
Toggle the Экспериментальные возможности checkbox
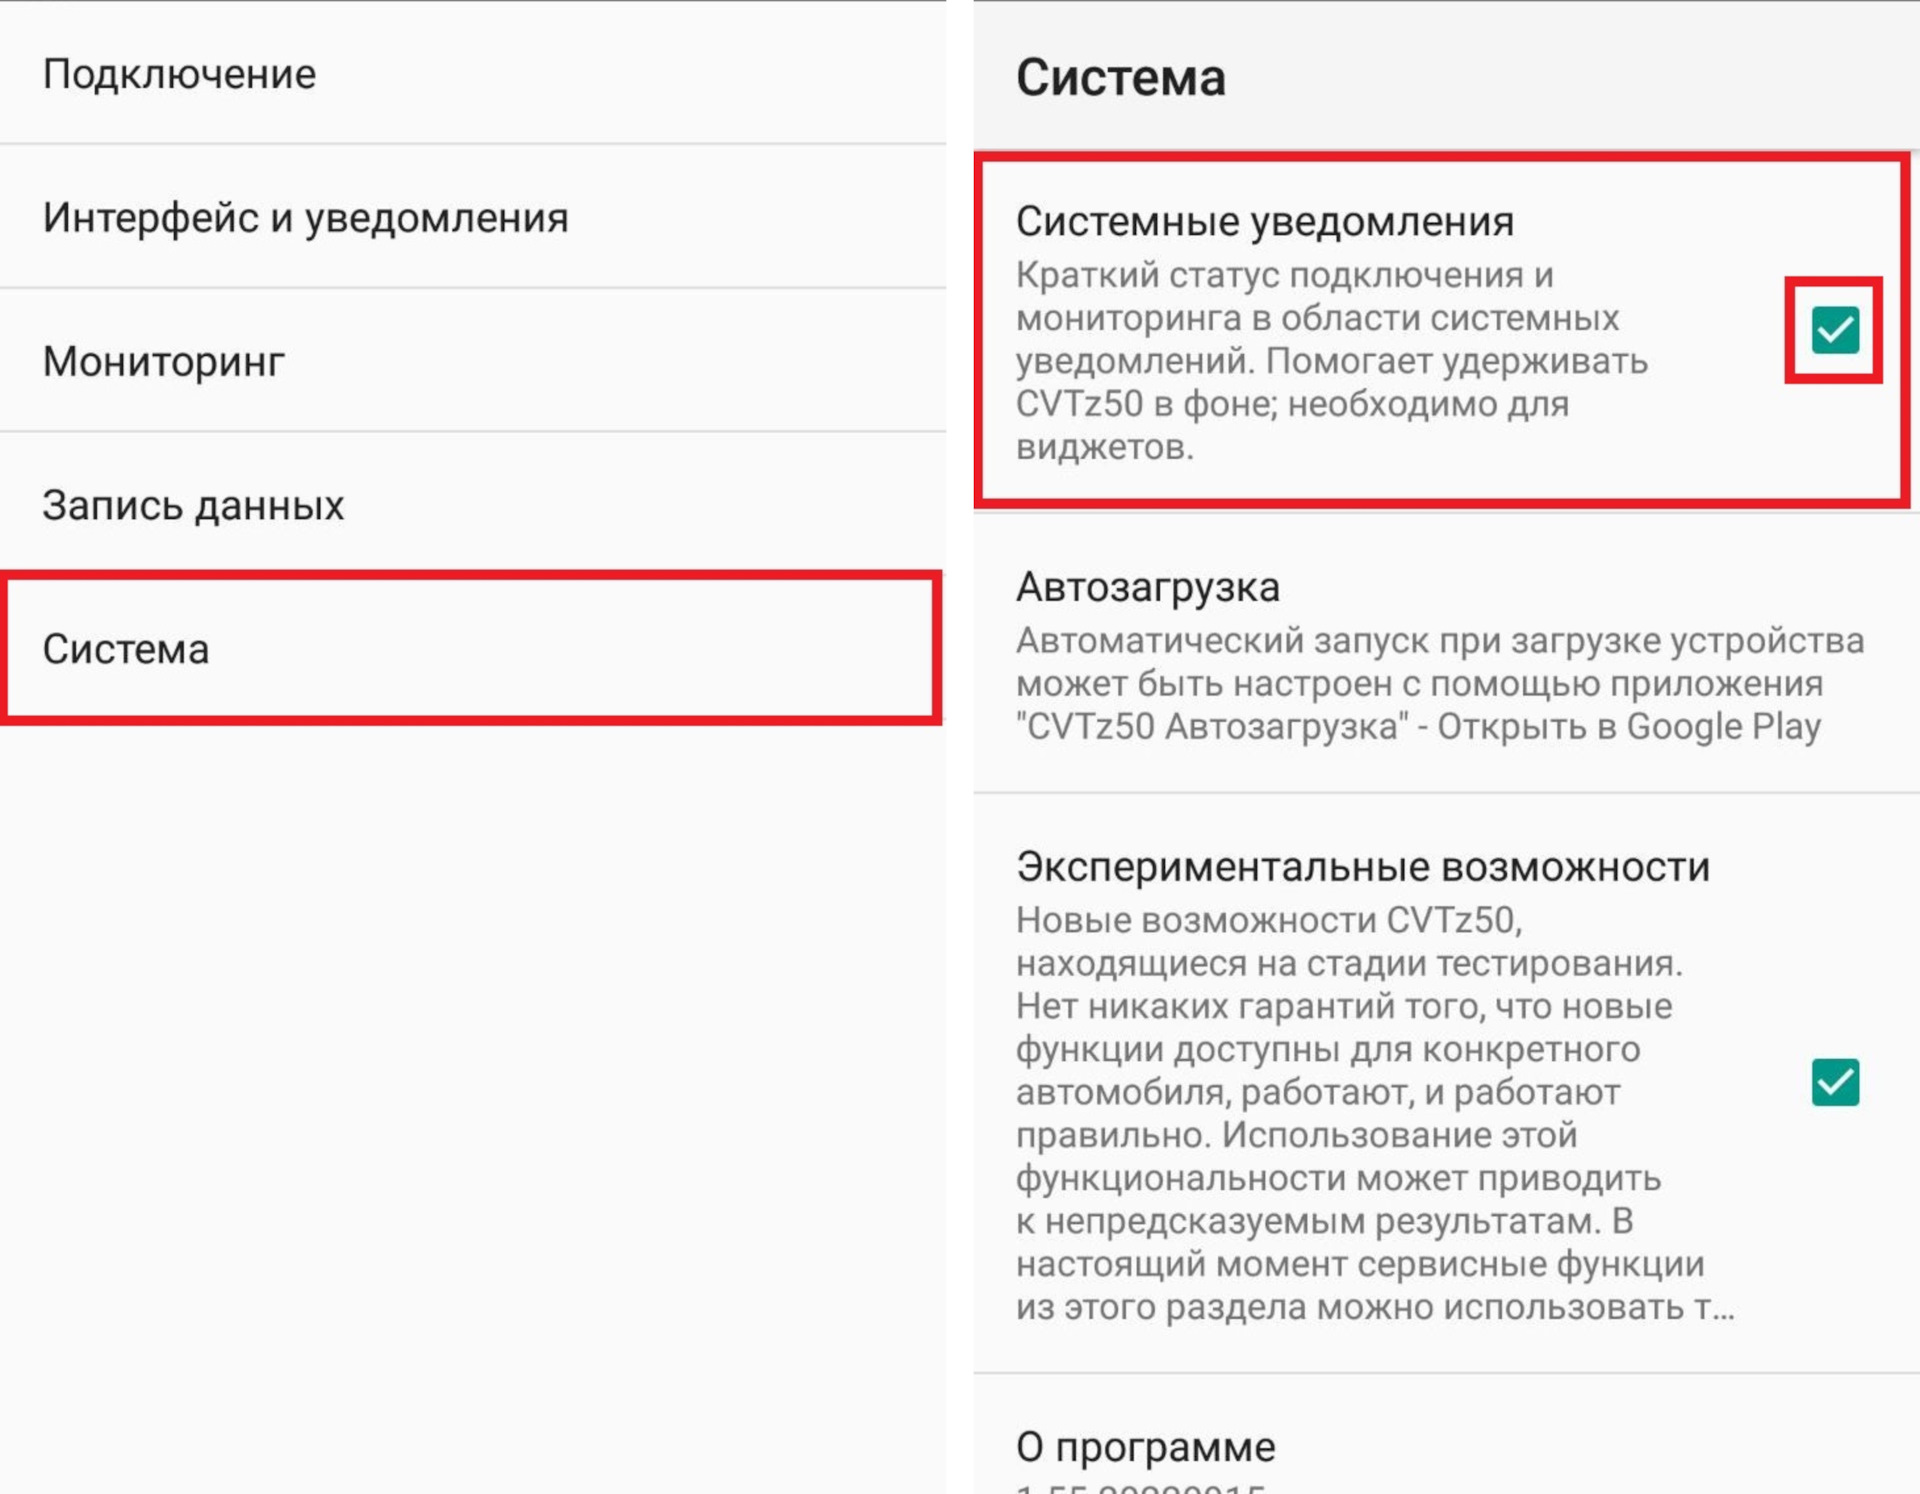click(x=1834, y=1082)
